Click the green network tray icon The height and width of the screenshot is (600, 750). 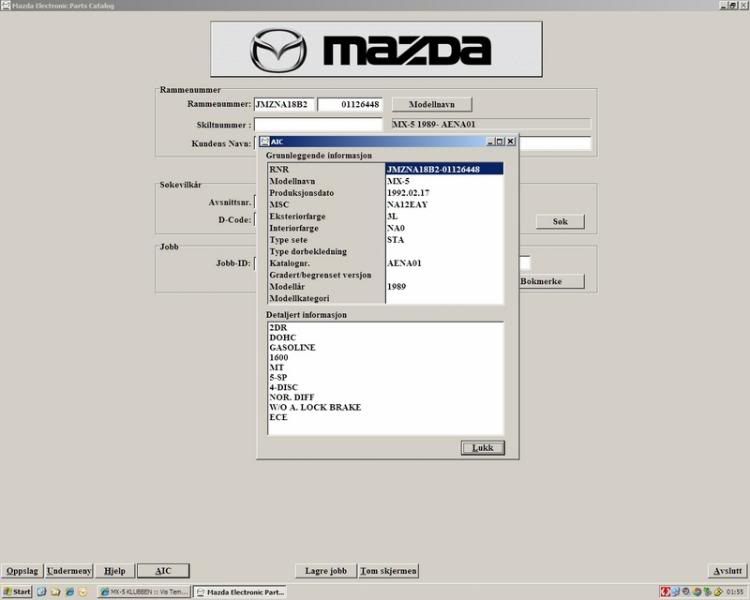click(707, 592)
